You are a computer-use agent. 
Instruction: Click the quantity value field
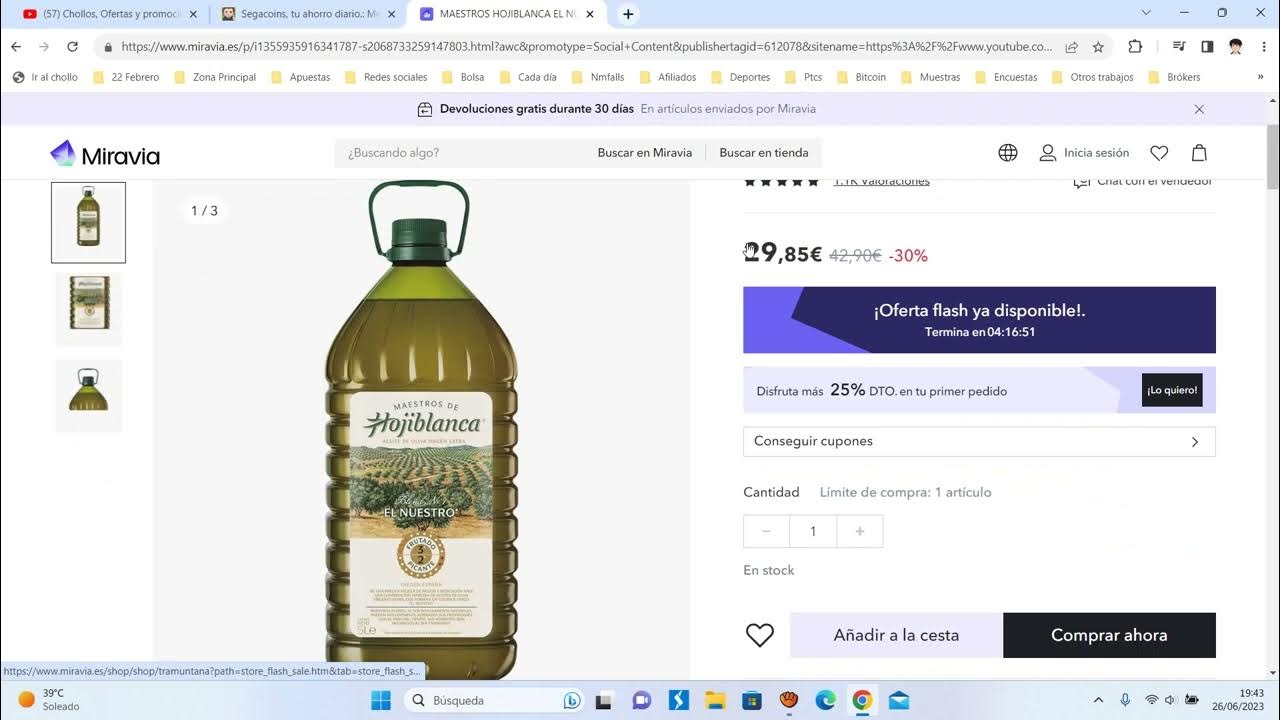[813, 531]
